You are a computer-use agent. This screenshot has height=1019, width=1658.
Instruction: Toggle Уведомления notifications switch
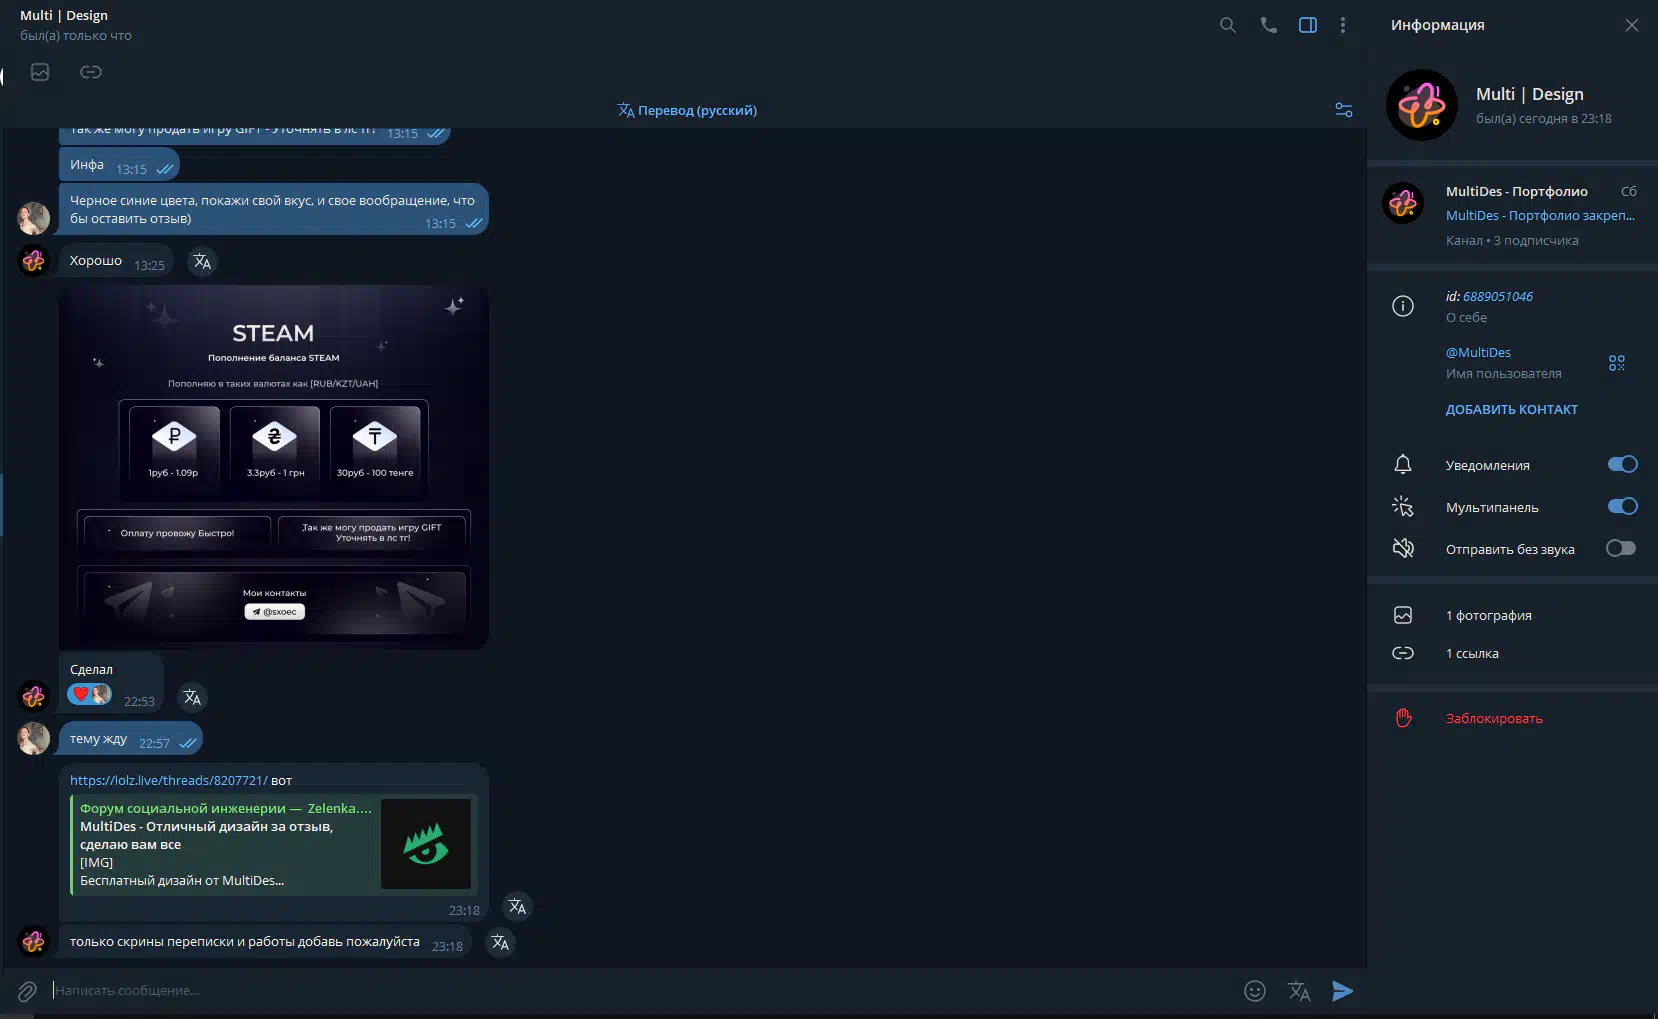1622,464
